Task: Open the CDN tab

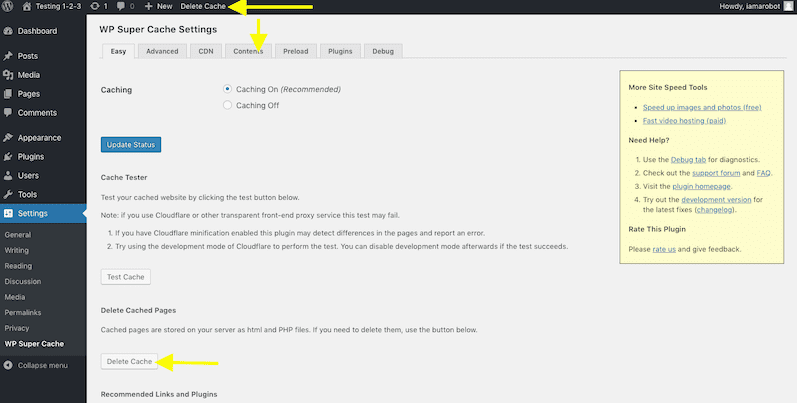Action: coord(206,51)
